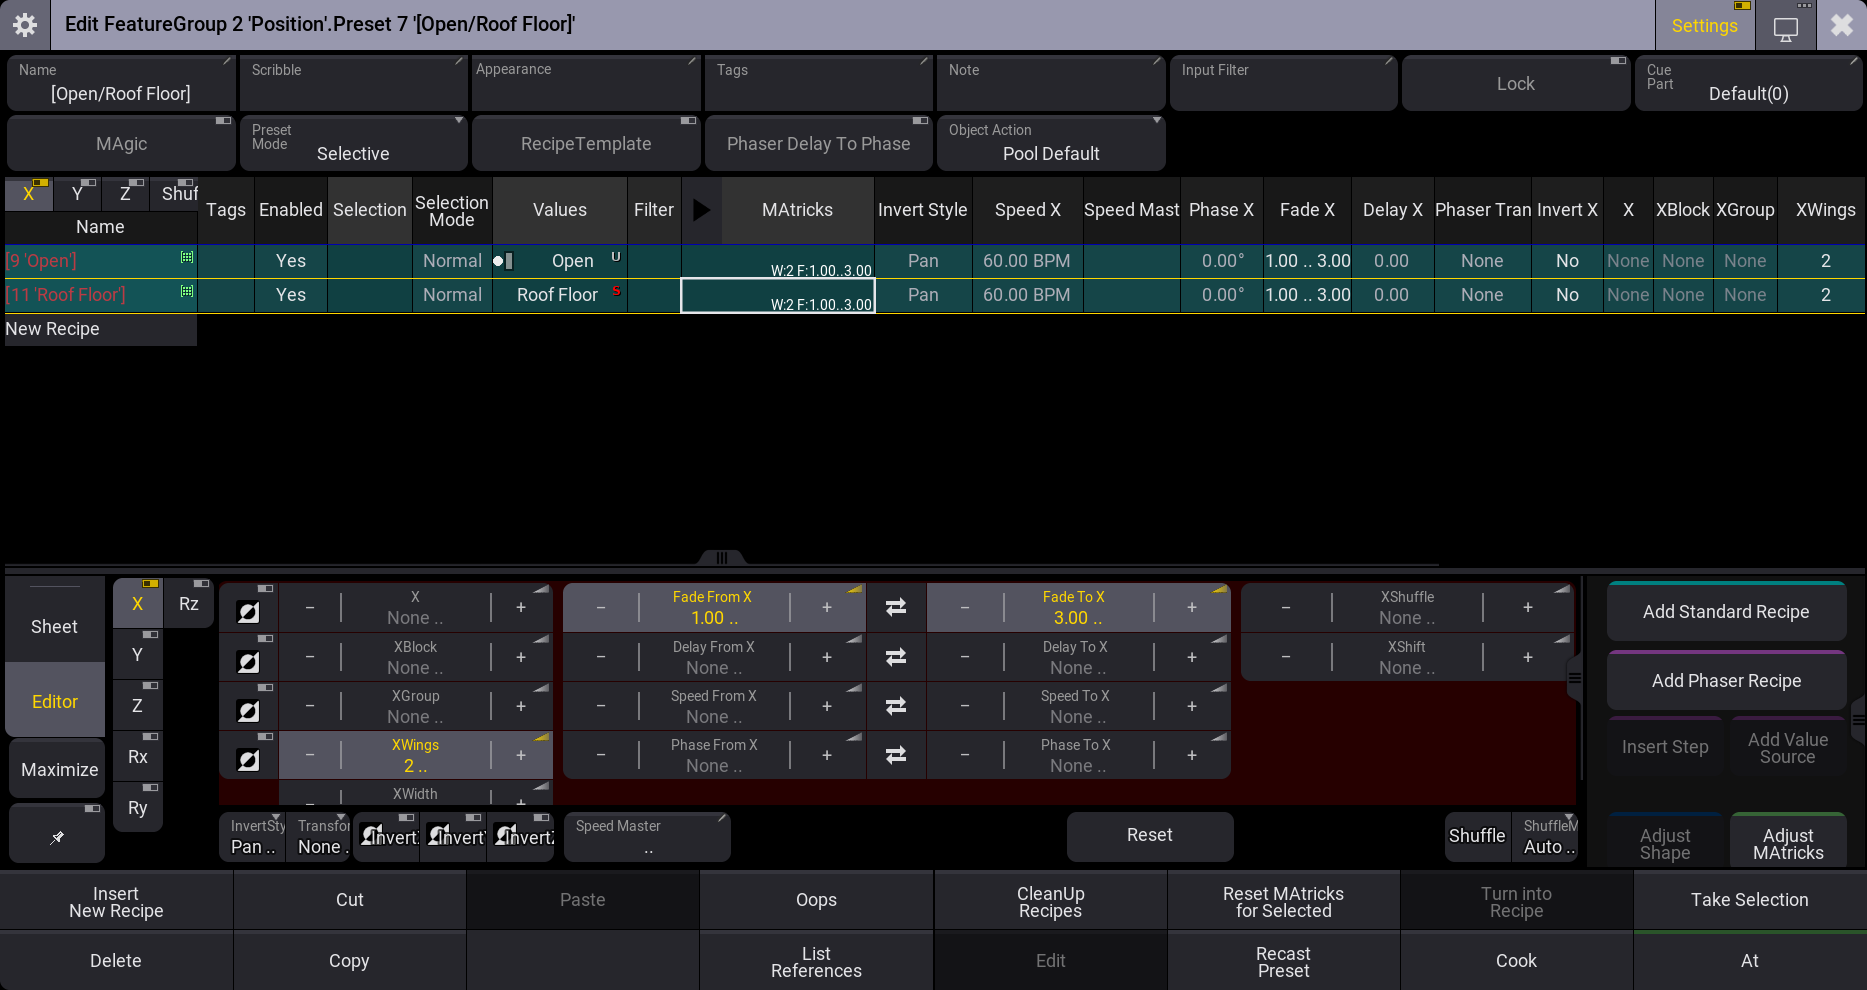Click the XShuffle value fader
The height and width of the screenshot is (990, 1867).
click(x=1406, y=608)
